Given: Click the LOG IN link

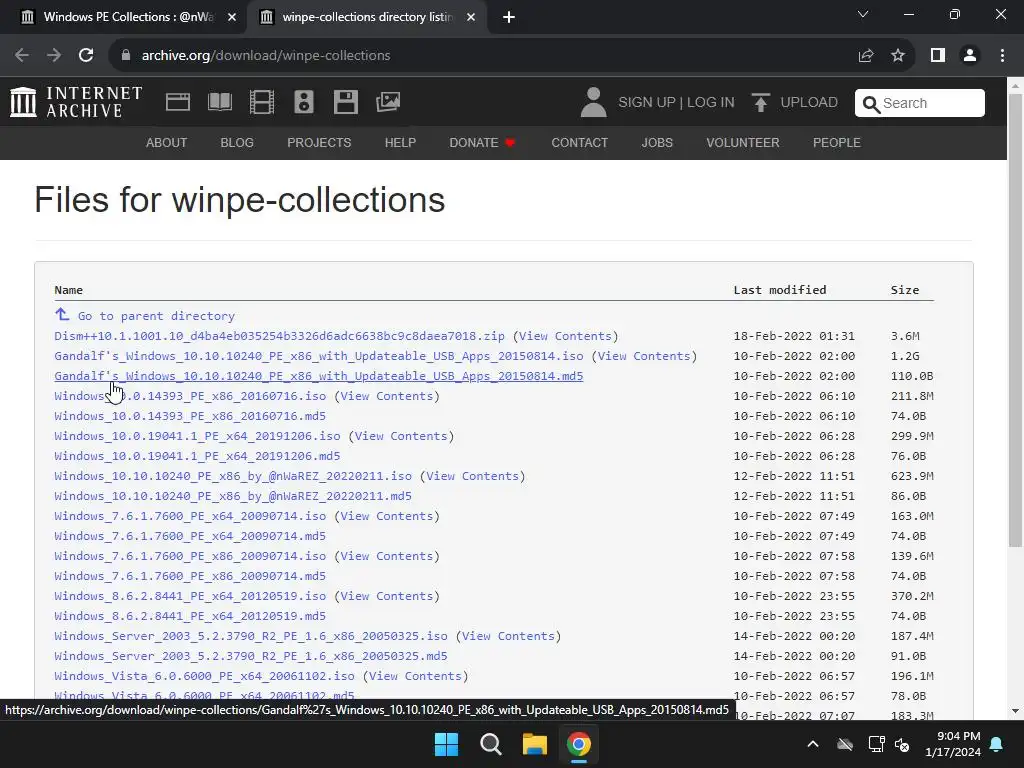Looking at the screenshot, I should 711,103.
